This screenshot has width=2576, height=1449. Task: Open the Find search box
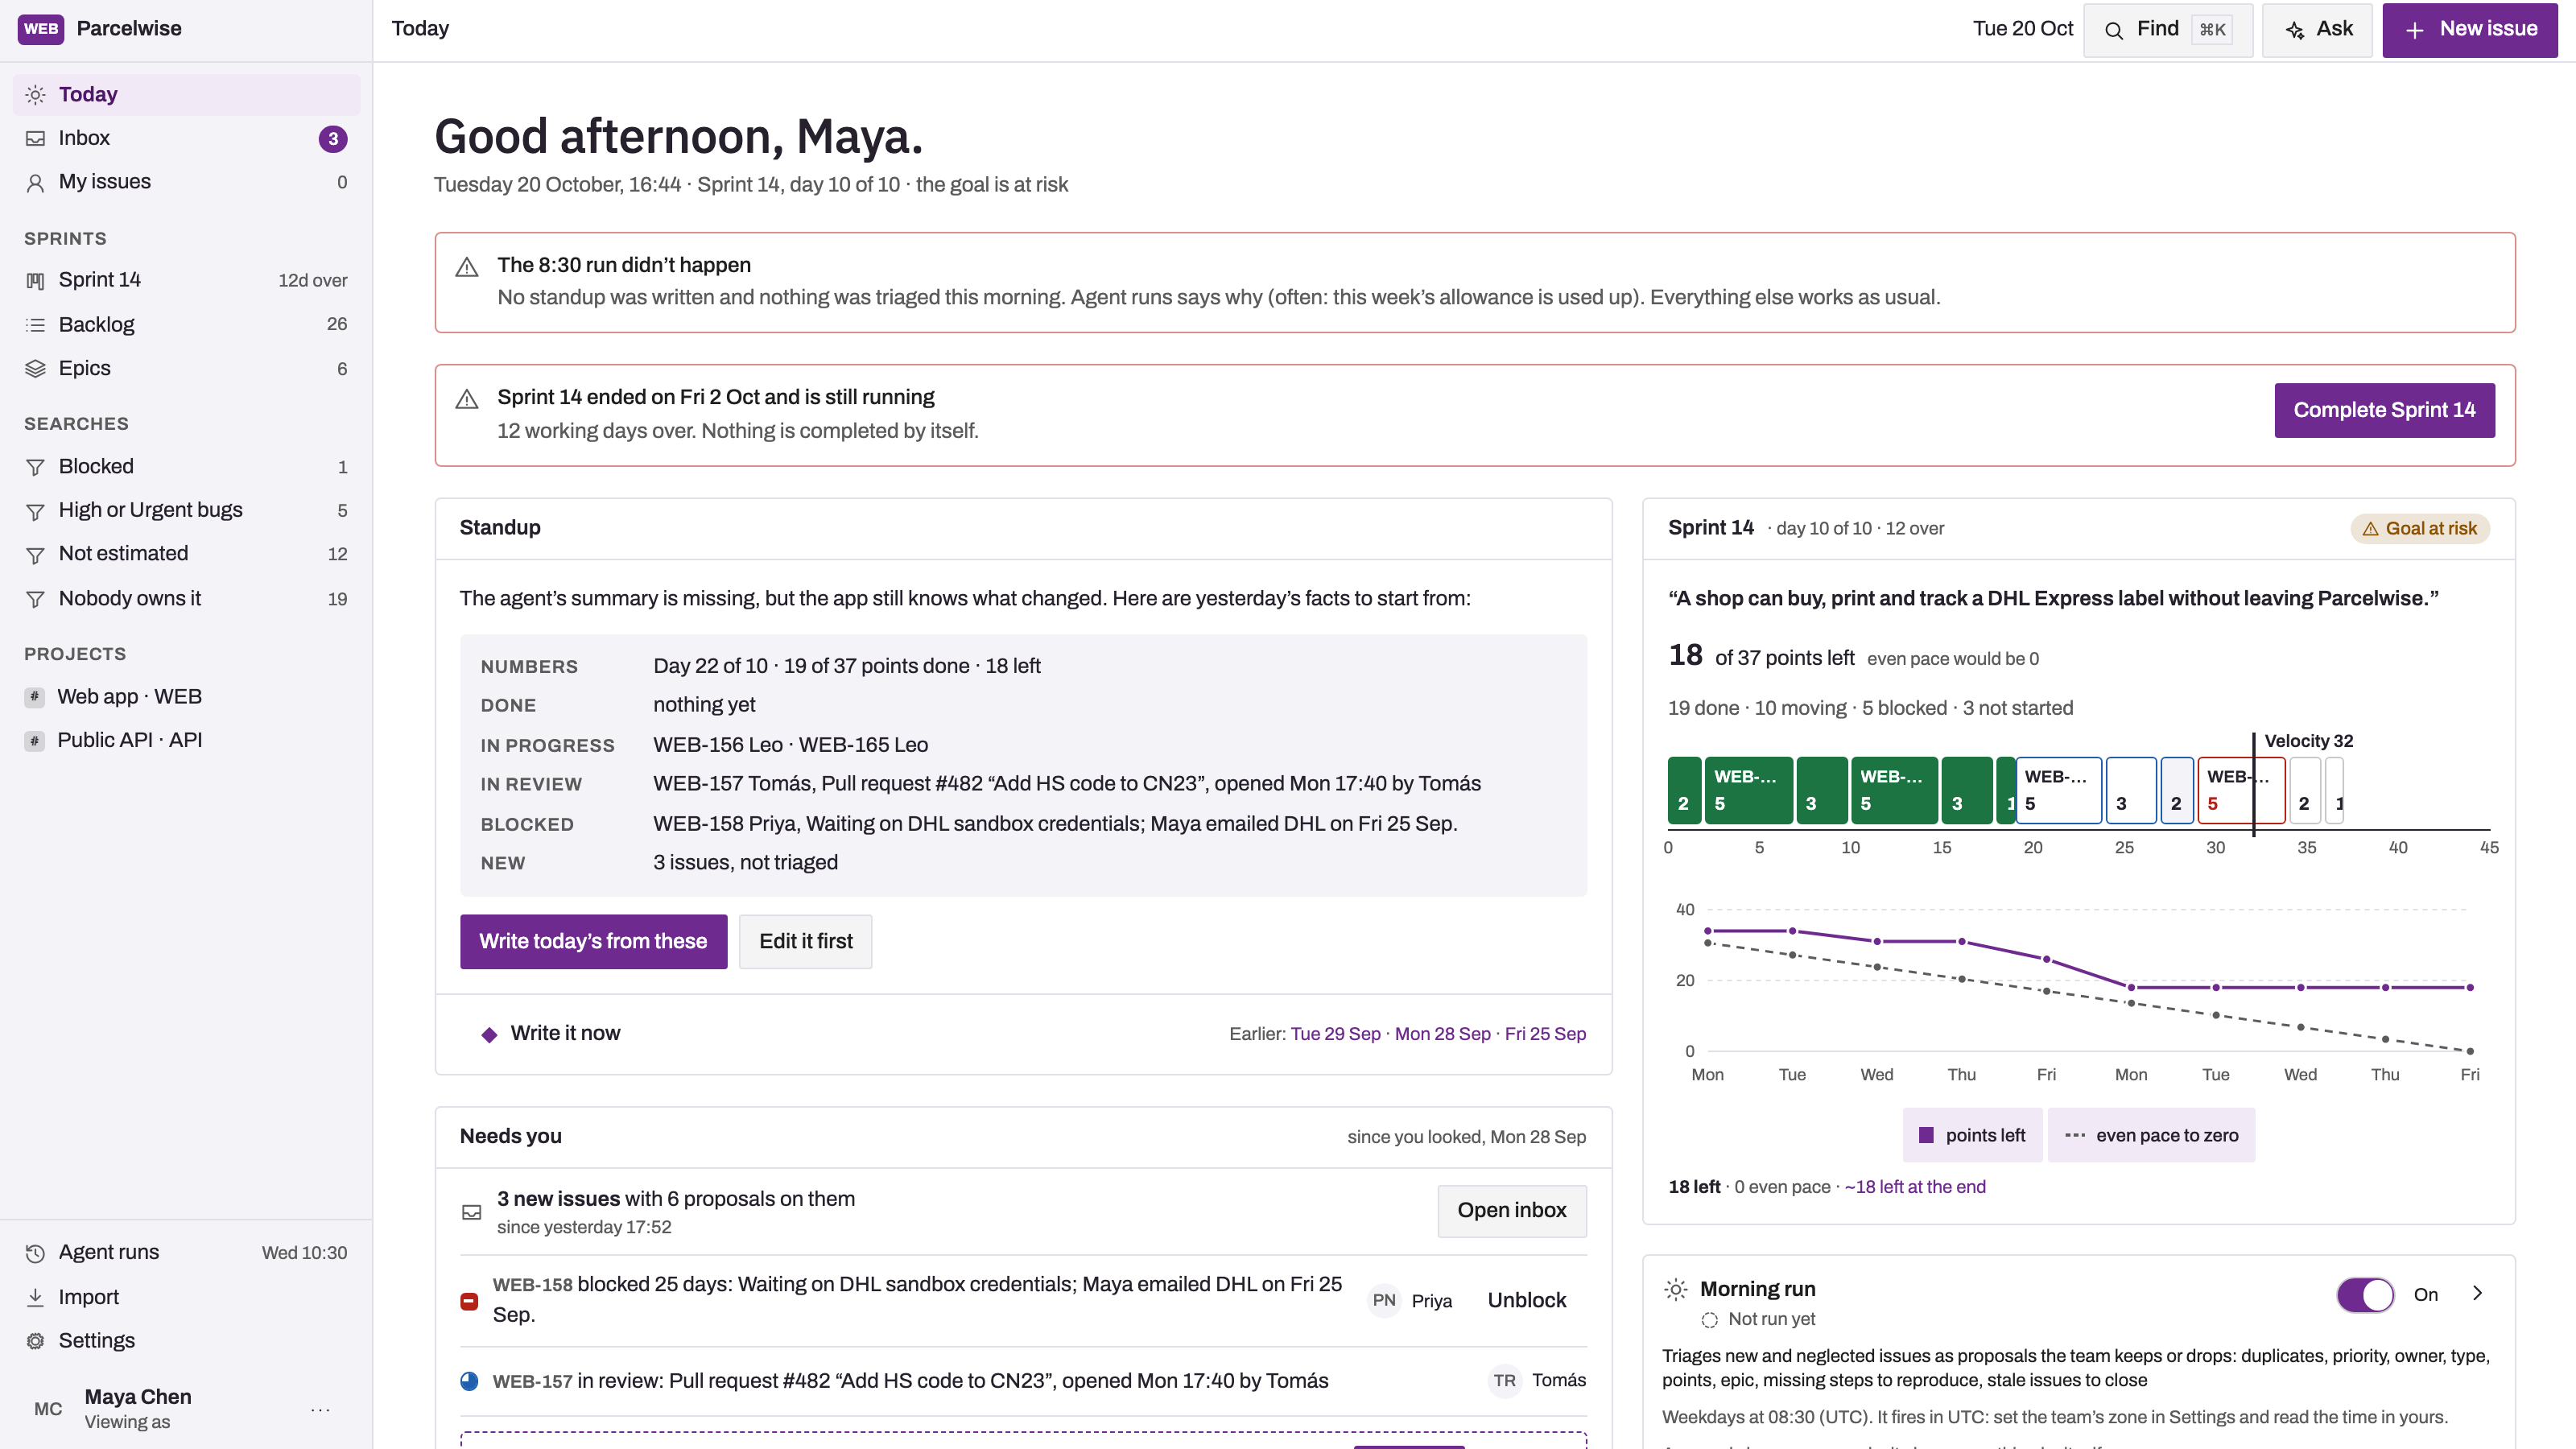2168,30
